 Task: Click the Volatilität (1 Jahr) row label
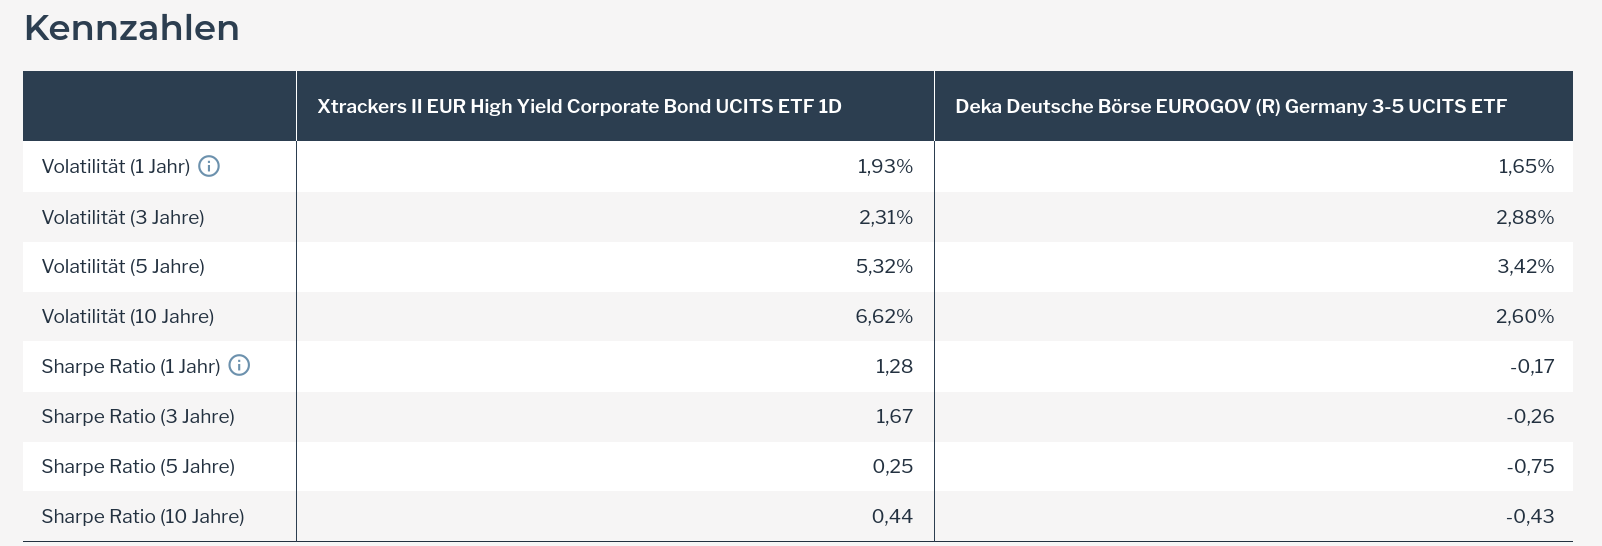tap(116, 167)
